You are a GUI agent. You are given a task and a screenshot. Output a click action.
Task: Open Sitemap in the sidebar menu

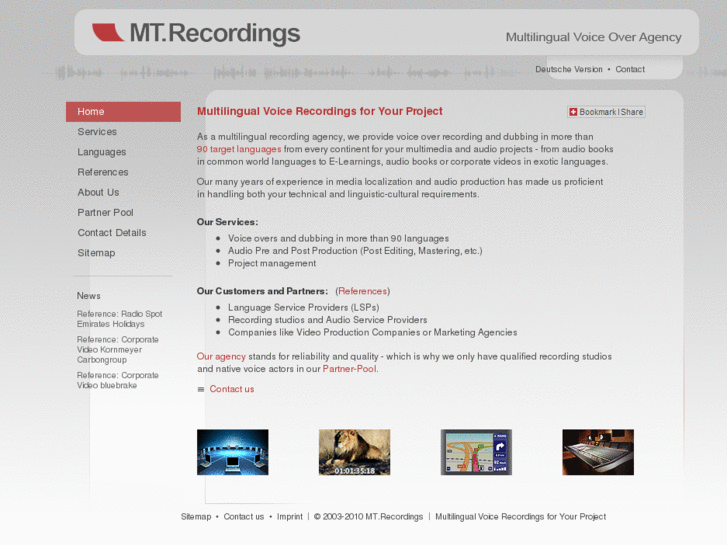point(96,253)
